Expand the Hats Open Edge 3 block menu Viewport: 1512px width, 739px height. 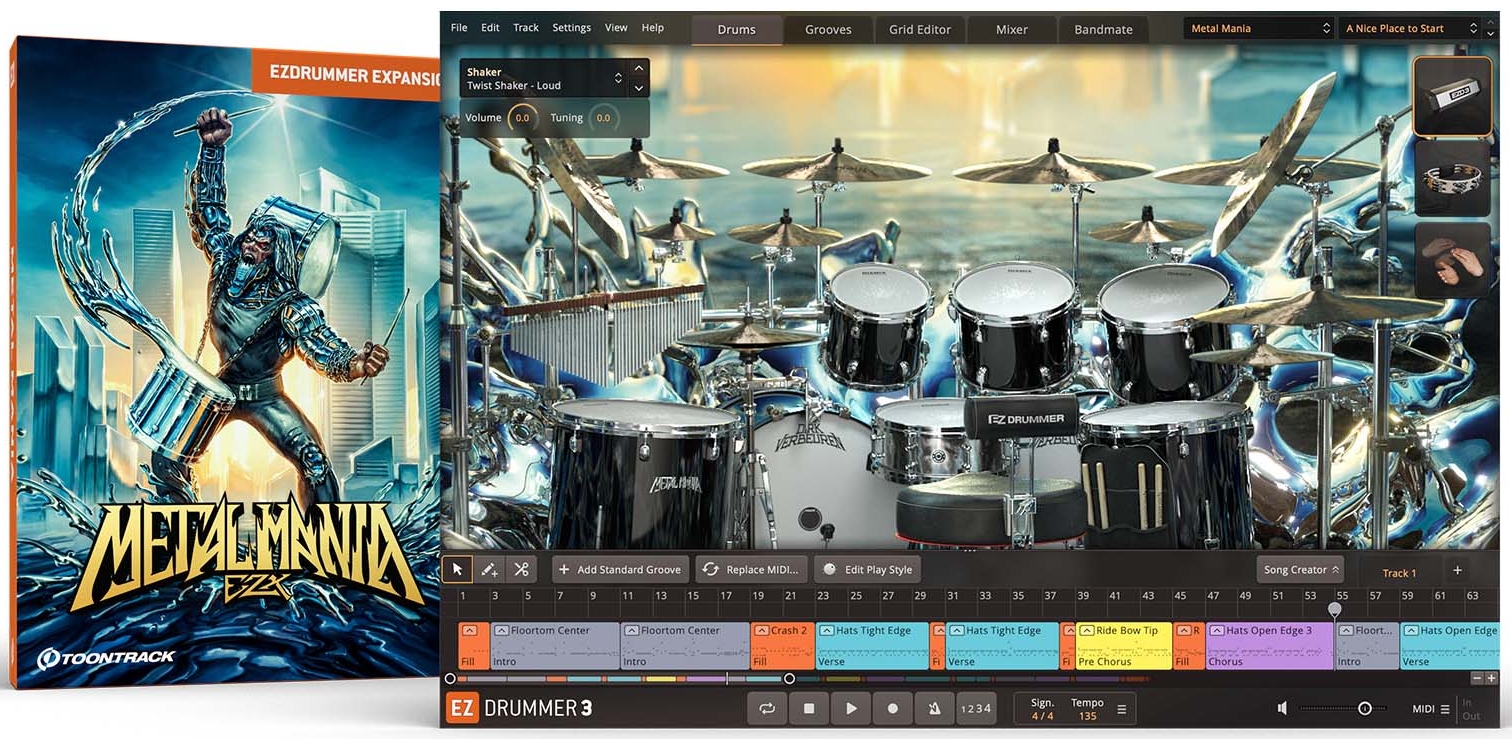click(1216, 631)
